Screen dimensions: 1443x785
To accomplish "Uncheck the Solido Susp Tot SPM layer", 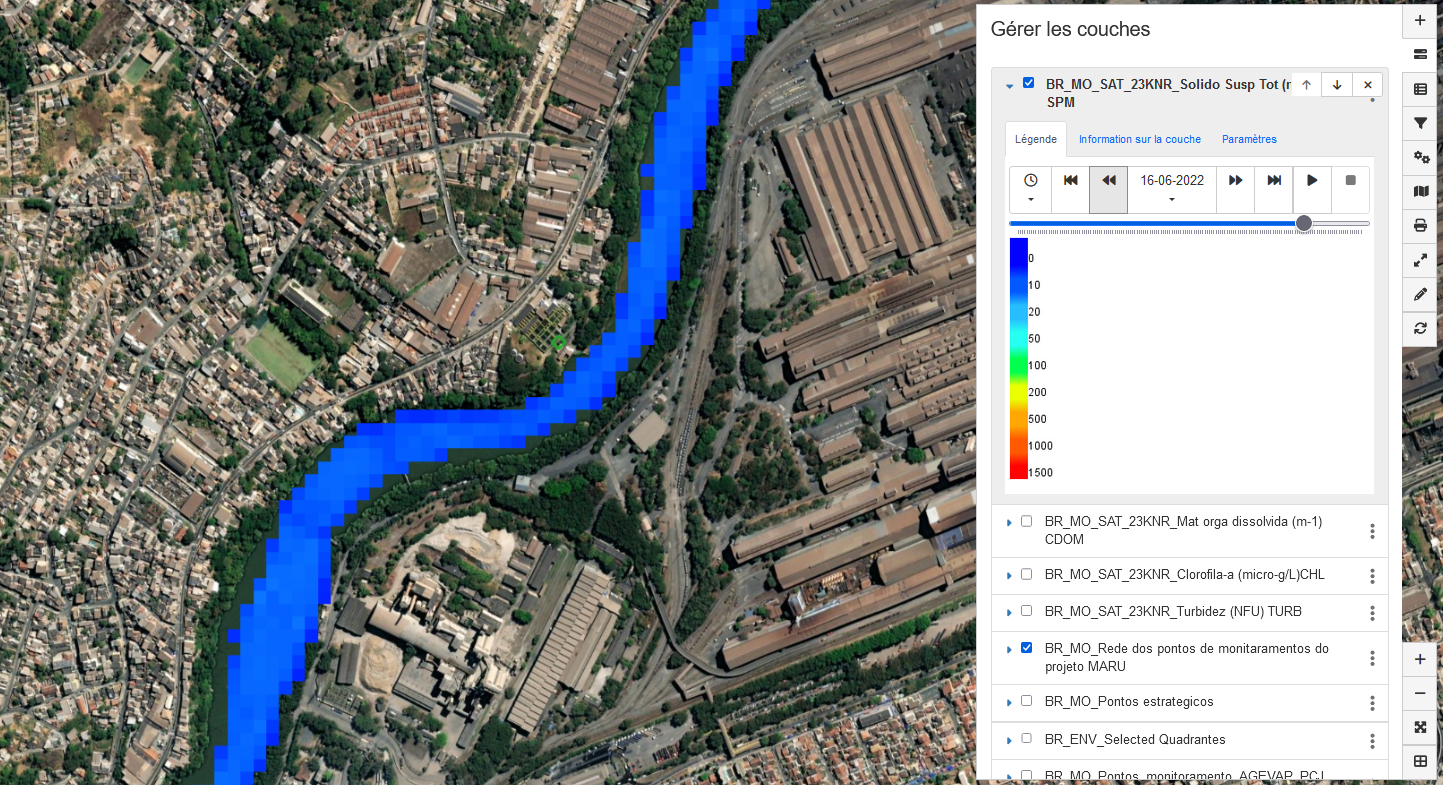I will point(1028,83).
